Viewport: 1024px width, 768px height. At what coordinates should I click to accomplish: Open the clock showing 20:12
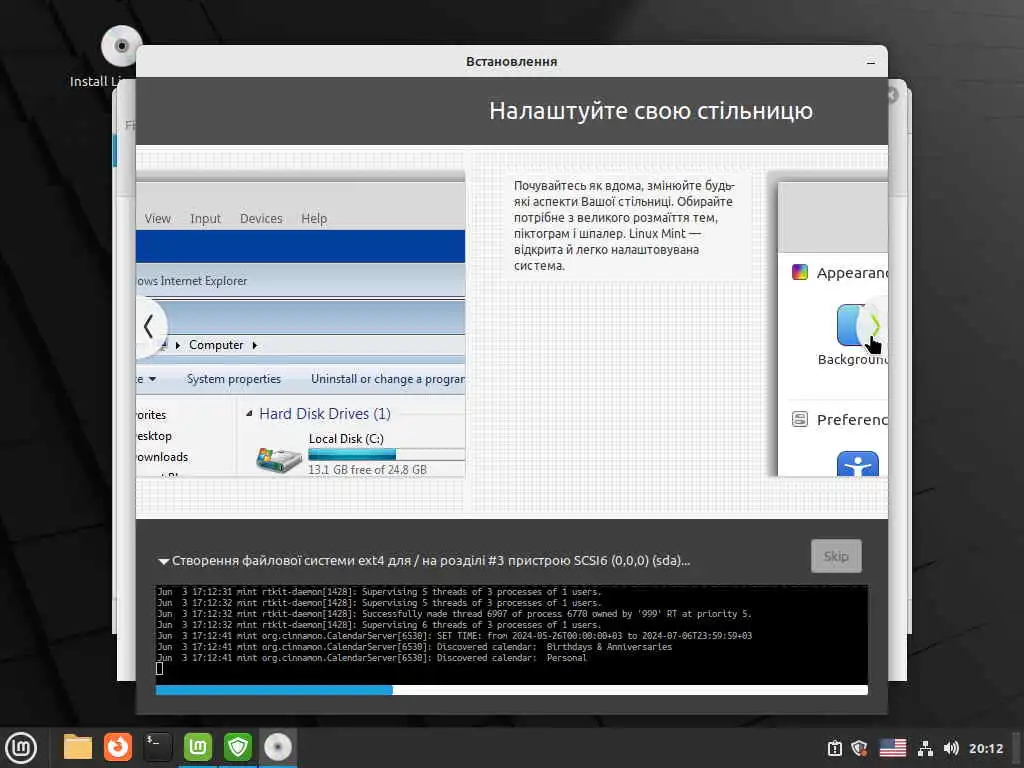986,748
